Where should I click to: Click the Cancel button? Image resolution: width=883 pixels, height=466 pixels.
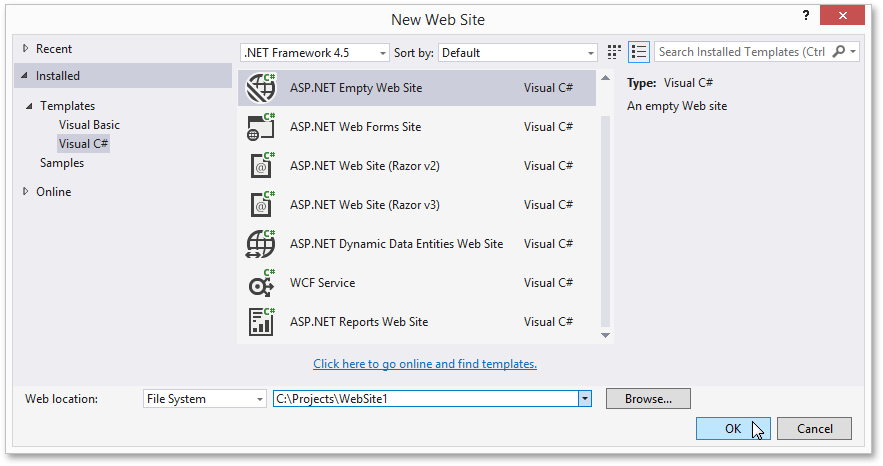(815, 428)
